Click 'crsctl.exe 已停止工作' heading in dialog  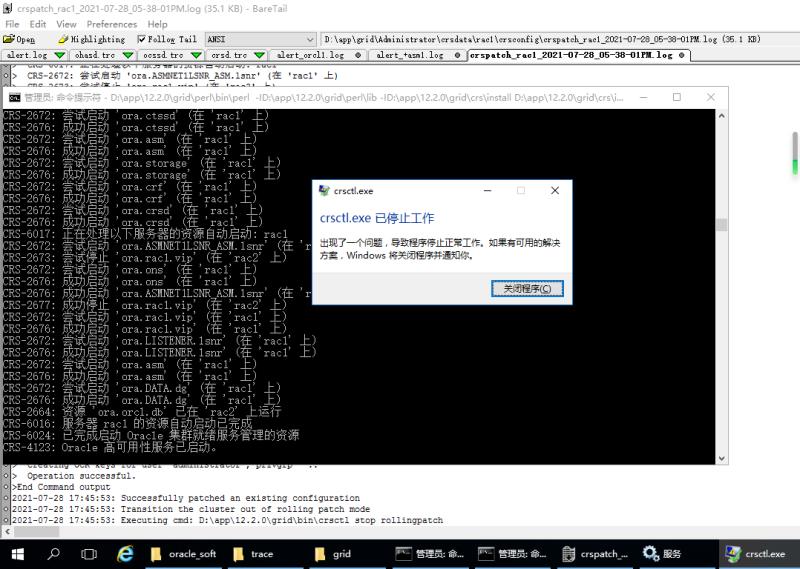coord(377,218)
